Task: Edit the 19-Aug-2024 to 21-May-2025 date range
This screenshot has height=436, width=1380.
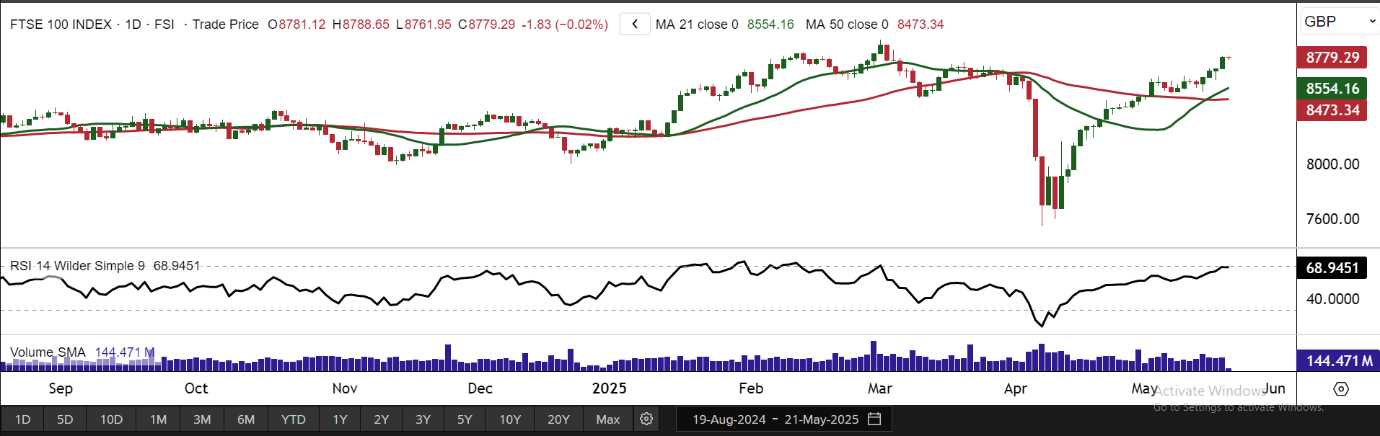Action: pos(783,419)
